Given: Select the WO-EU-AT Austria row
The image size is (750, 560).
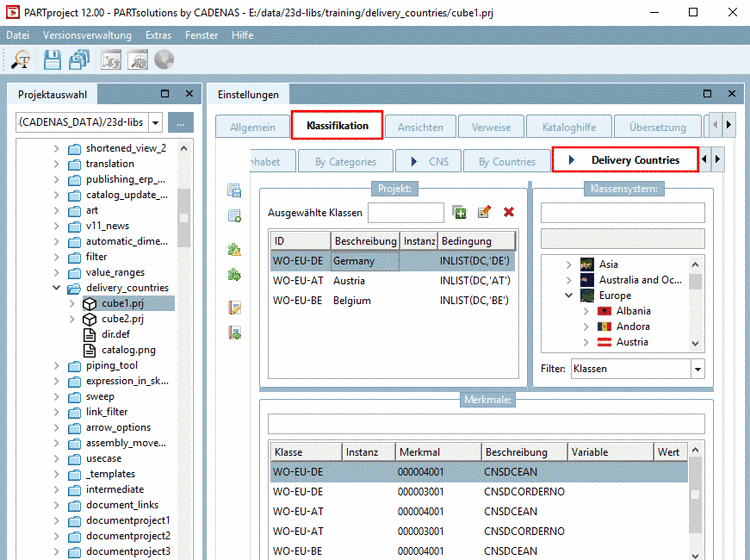Looking at the screenshot, I should click(x=392, y=281).
